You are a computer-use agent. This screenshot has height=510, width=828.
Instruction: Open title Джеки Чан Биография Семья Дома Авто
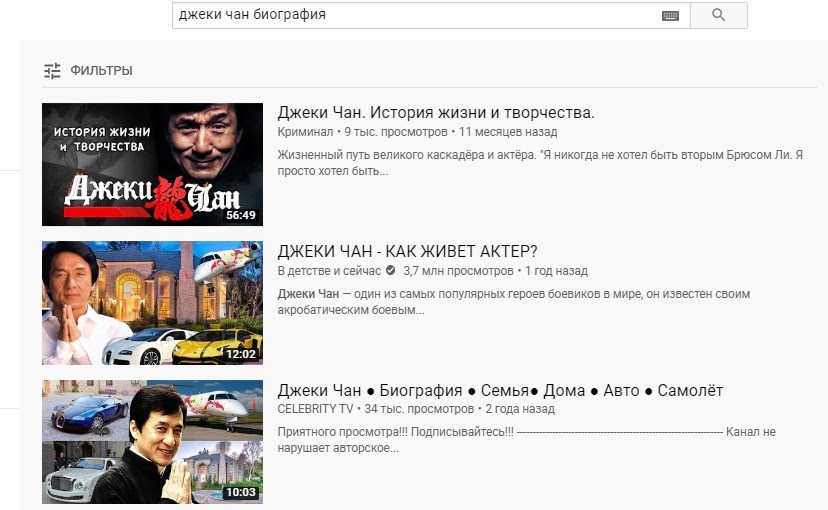click(499, 390)
